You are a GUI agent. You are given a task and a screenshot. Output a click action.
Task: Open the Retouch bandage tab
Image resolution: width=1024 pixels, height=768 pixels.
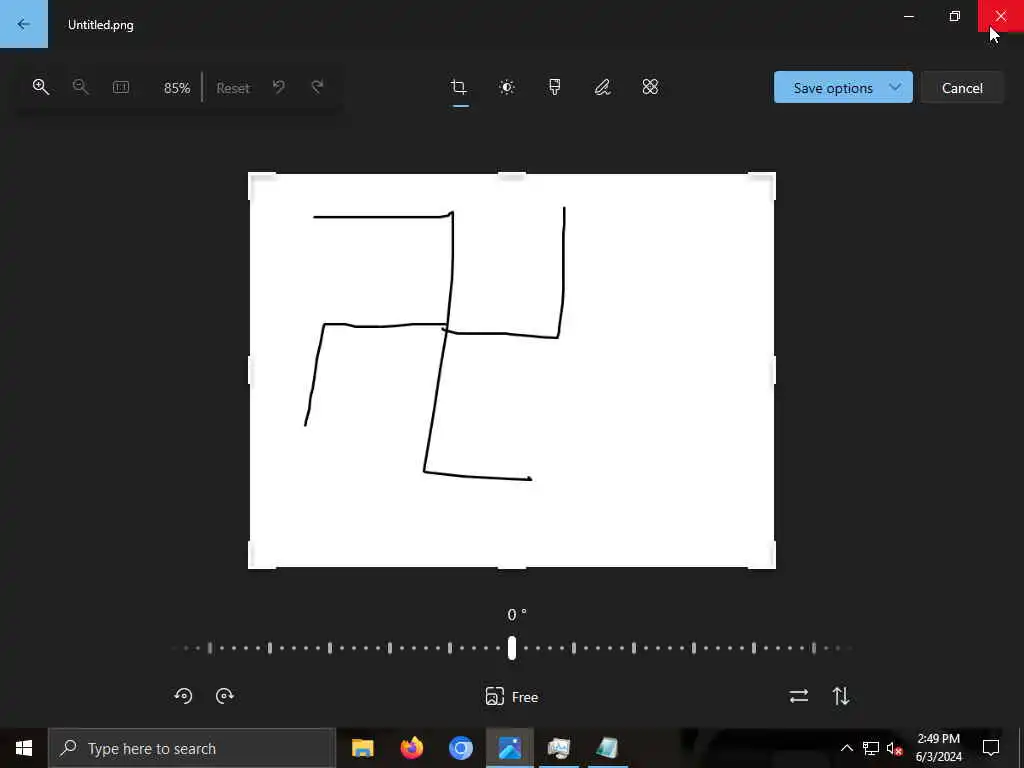650,87
